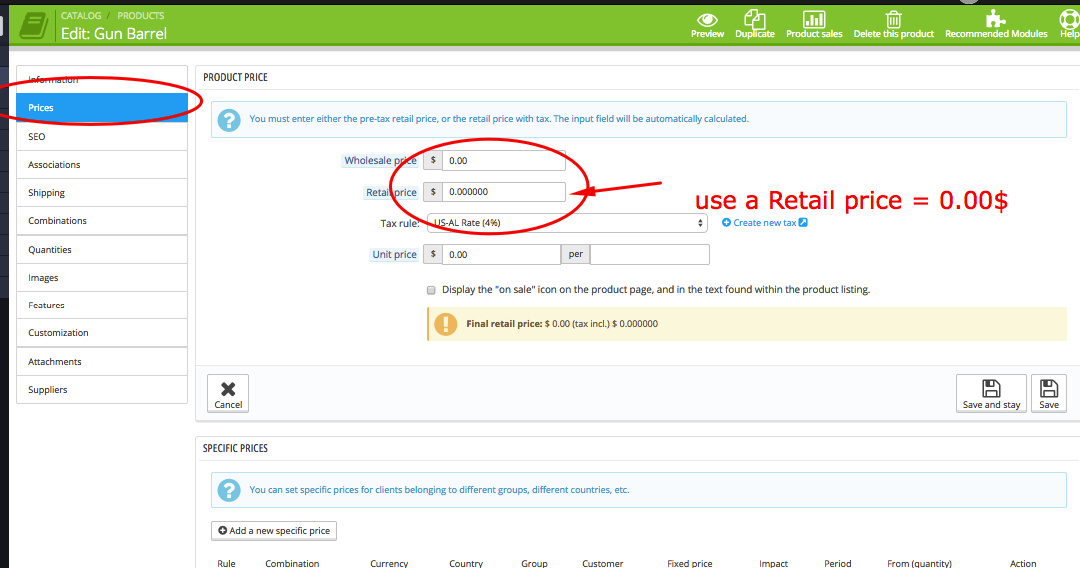This screenshot has height=568, width=1080.
Task: Select the Features tab
Action: pyautogui.click(x=102, y=305)
